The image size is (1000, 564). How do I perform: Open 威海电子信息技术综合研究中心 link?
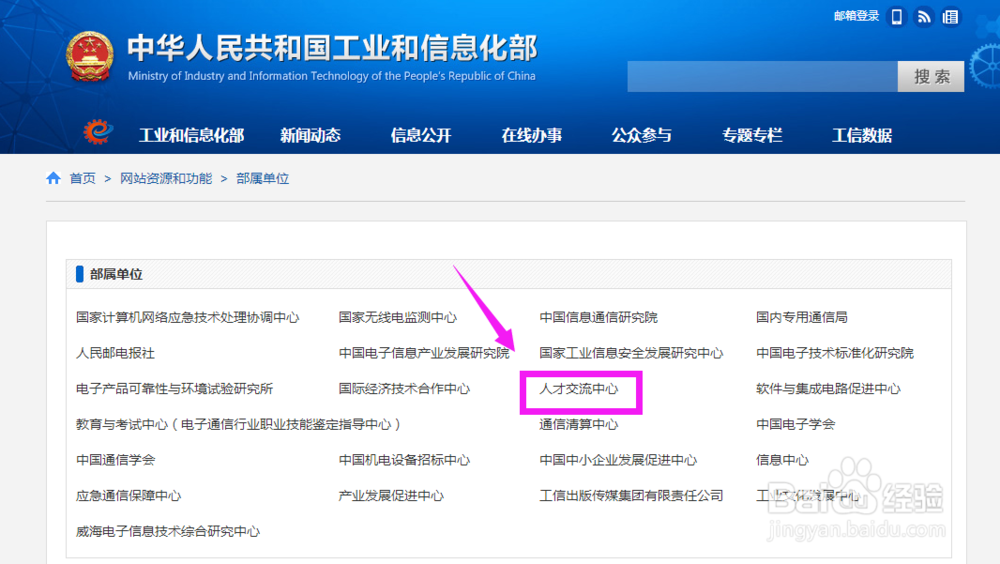tap(168, 531)
